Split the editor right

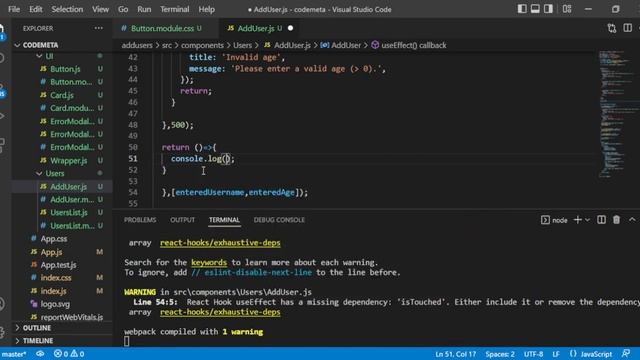[x=627, y=28]
